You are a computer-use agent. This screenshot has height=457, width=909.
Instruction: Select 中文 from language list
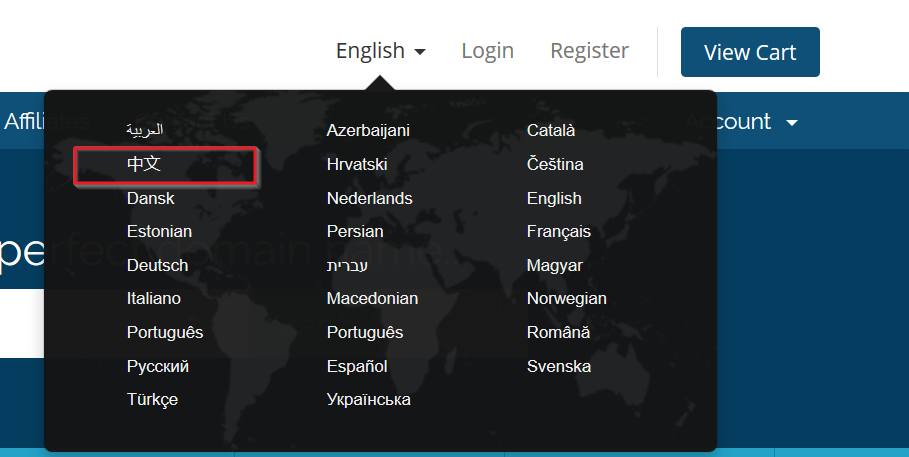click(x=144, y=165)
